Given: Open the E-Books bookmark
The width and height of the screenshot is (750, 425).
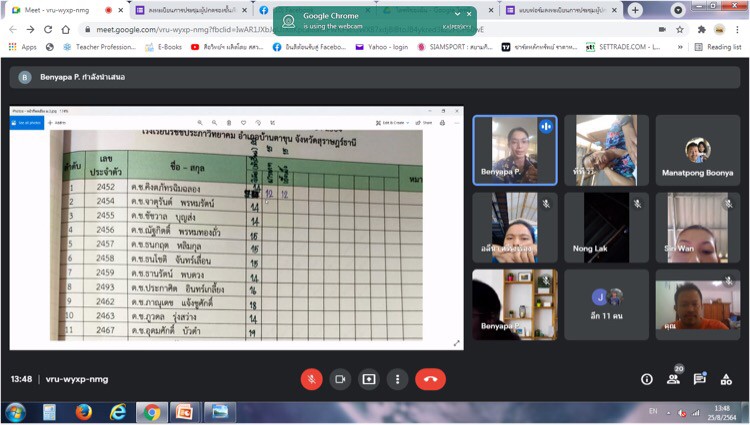Looking at the screenshot, I should (163, 47).
